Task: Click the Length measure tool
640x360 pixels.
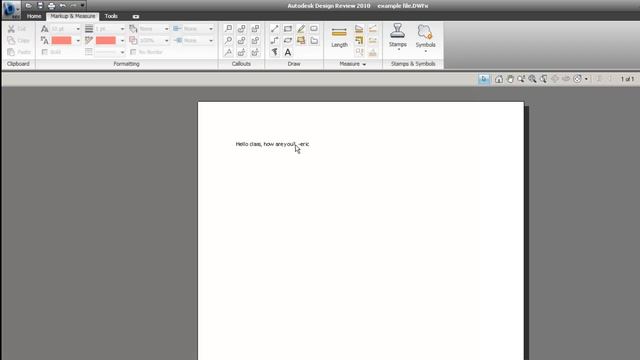Action: (339, 37)
